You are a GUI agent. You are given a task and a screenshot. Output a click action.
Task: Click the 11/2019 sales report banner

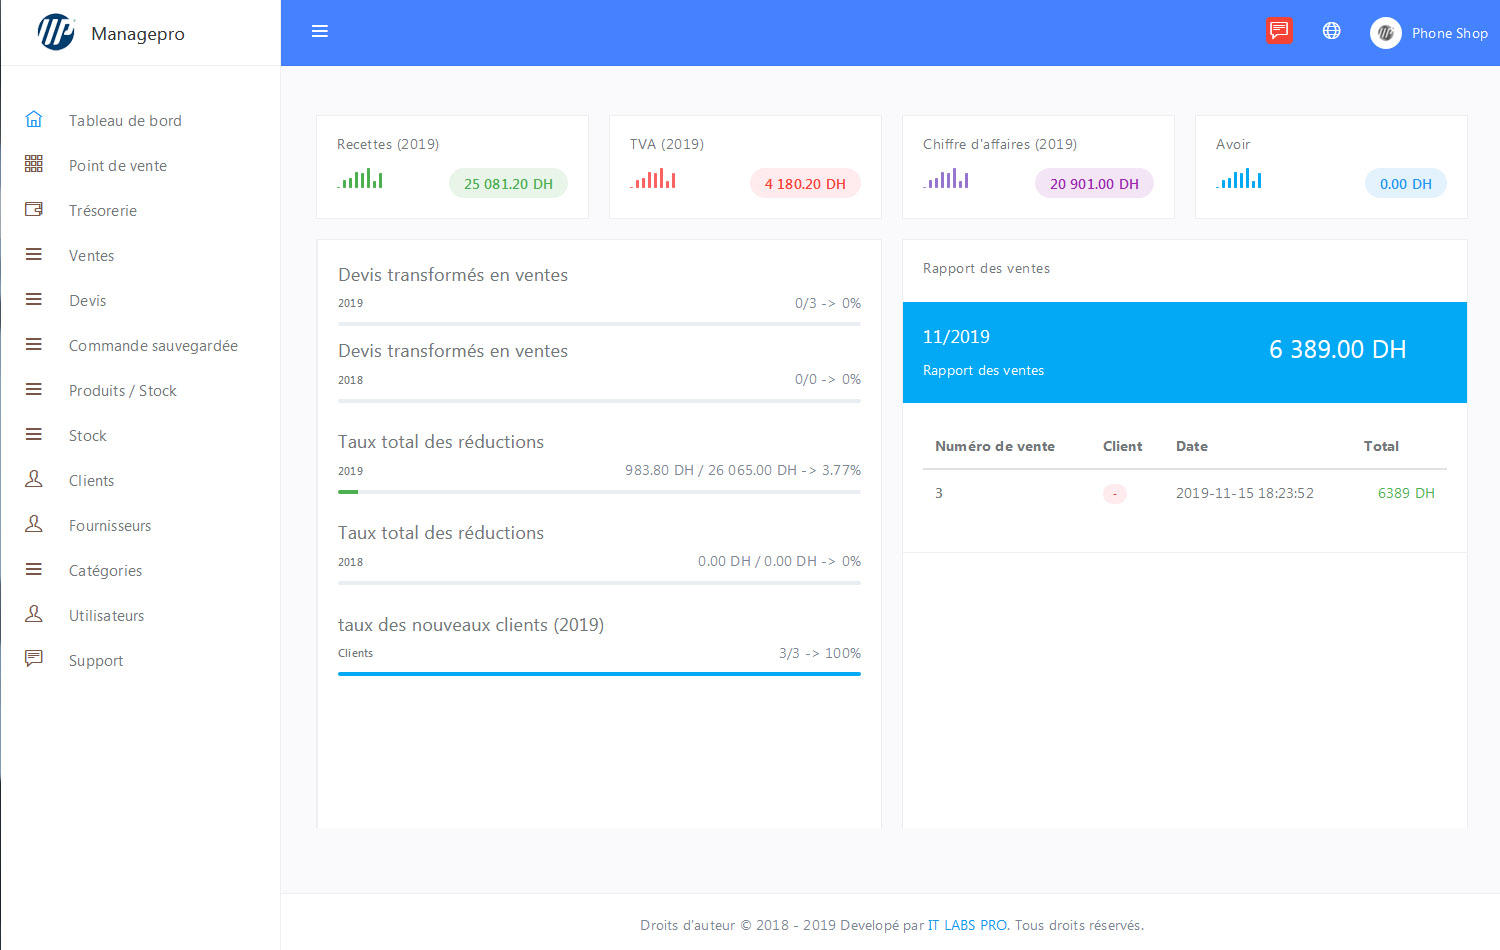pyautogui.click(x=1184, y=352)
